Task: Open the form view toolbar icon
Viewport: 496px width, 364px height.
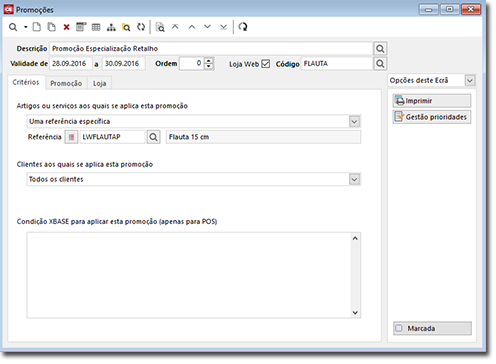Action: tap(81, 27)
